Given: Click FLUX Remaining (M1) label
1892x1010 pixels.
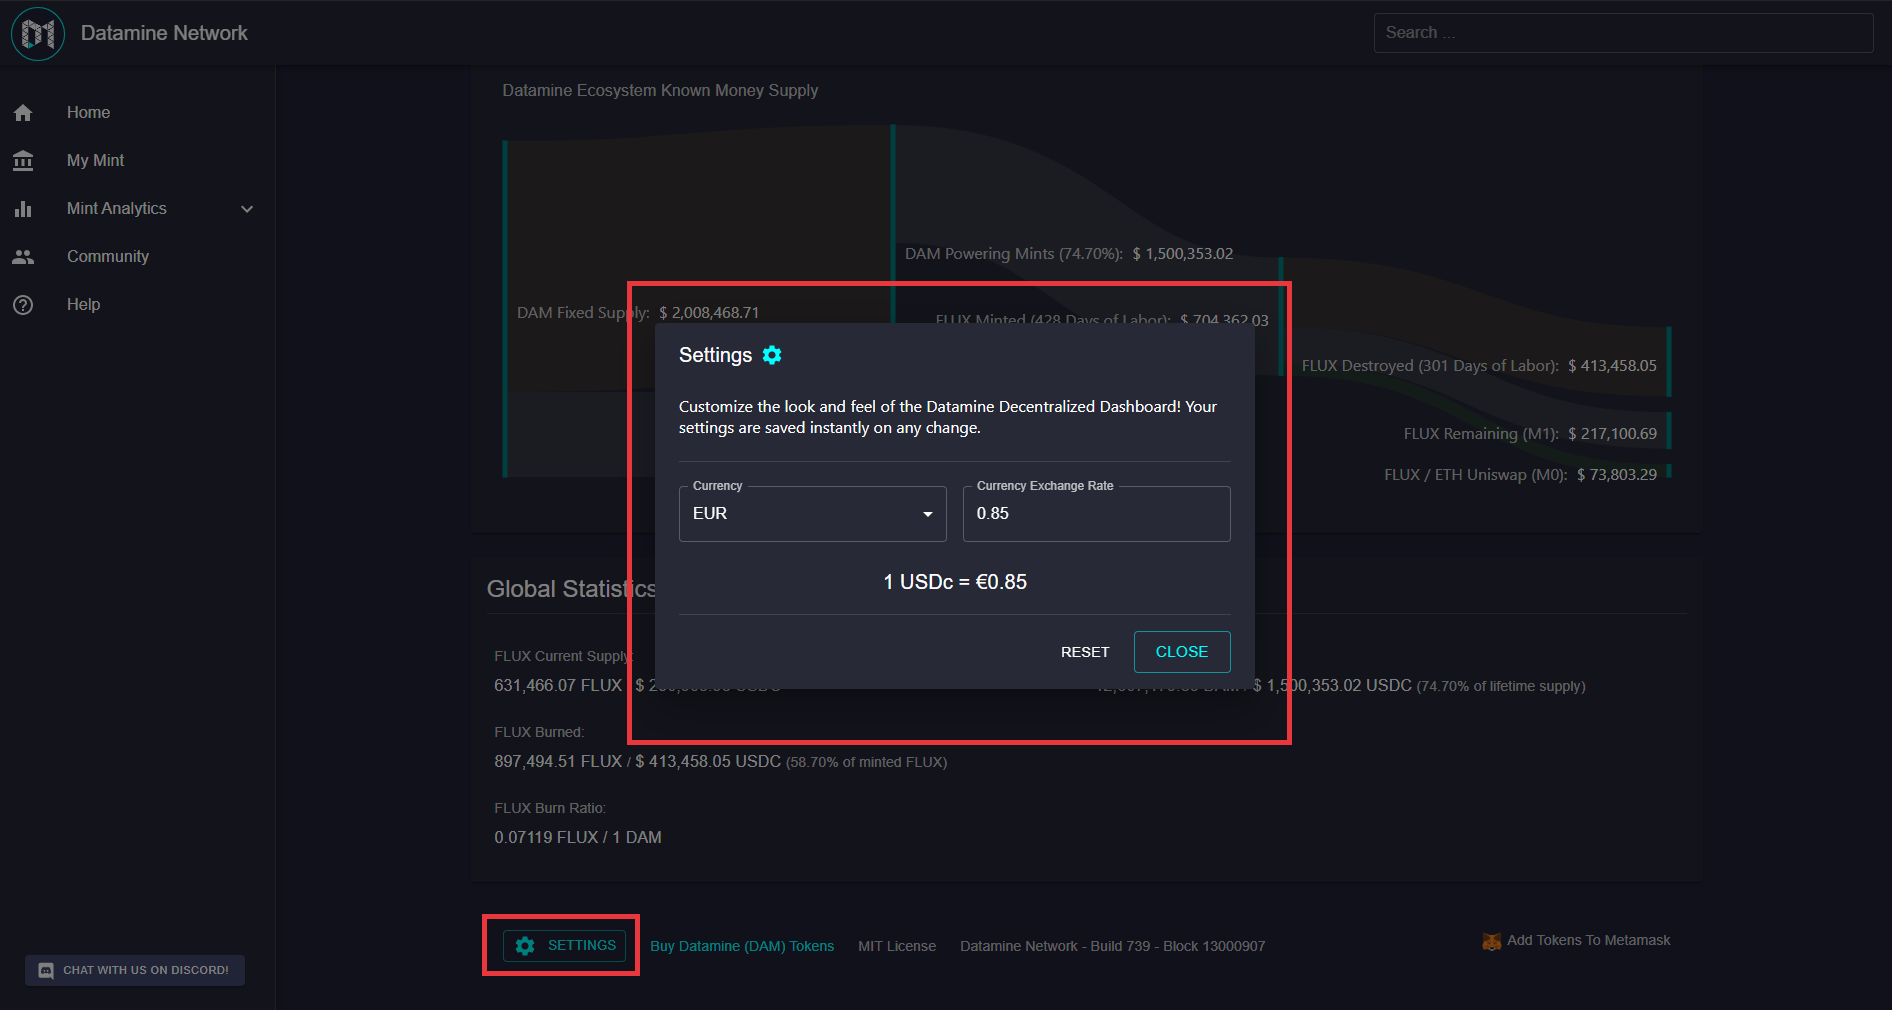Looking at the screenshot, I should tap(1481, 434).
